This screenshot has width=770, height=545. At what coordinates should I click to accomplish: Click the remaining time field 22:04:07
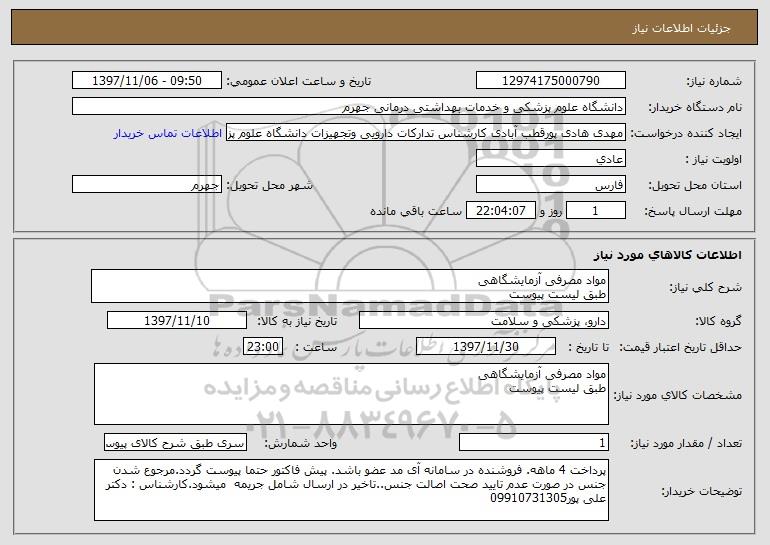(500, 211)
